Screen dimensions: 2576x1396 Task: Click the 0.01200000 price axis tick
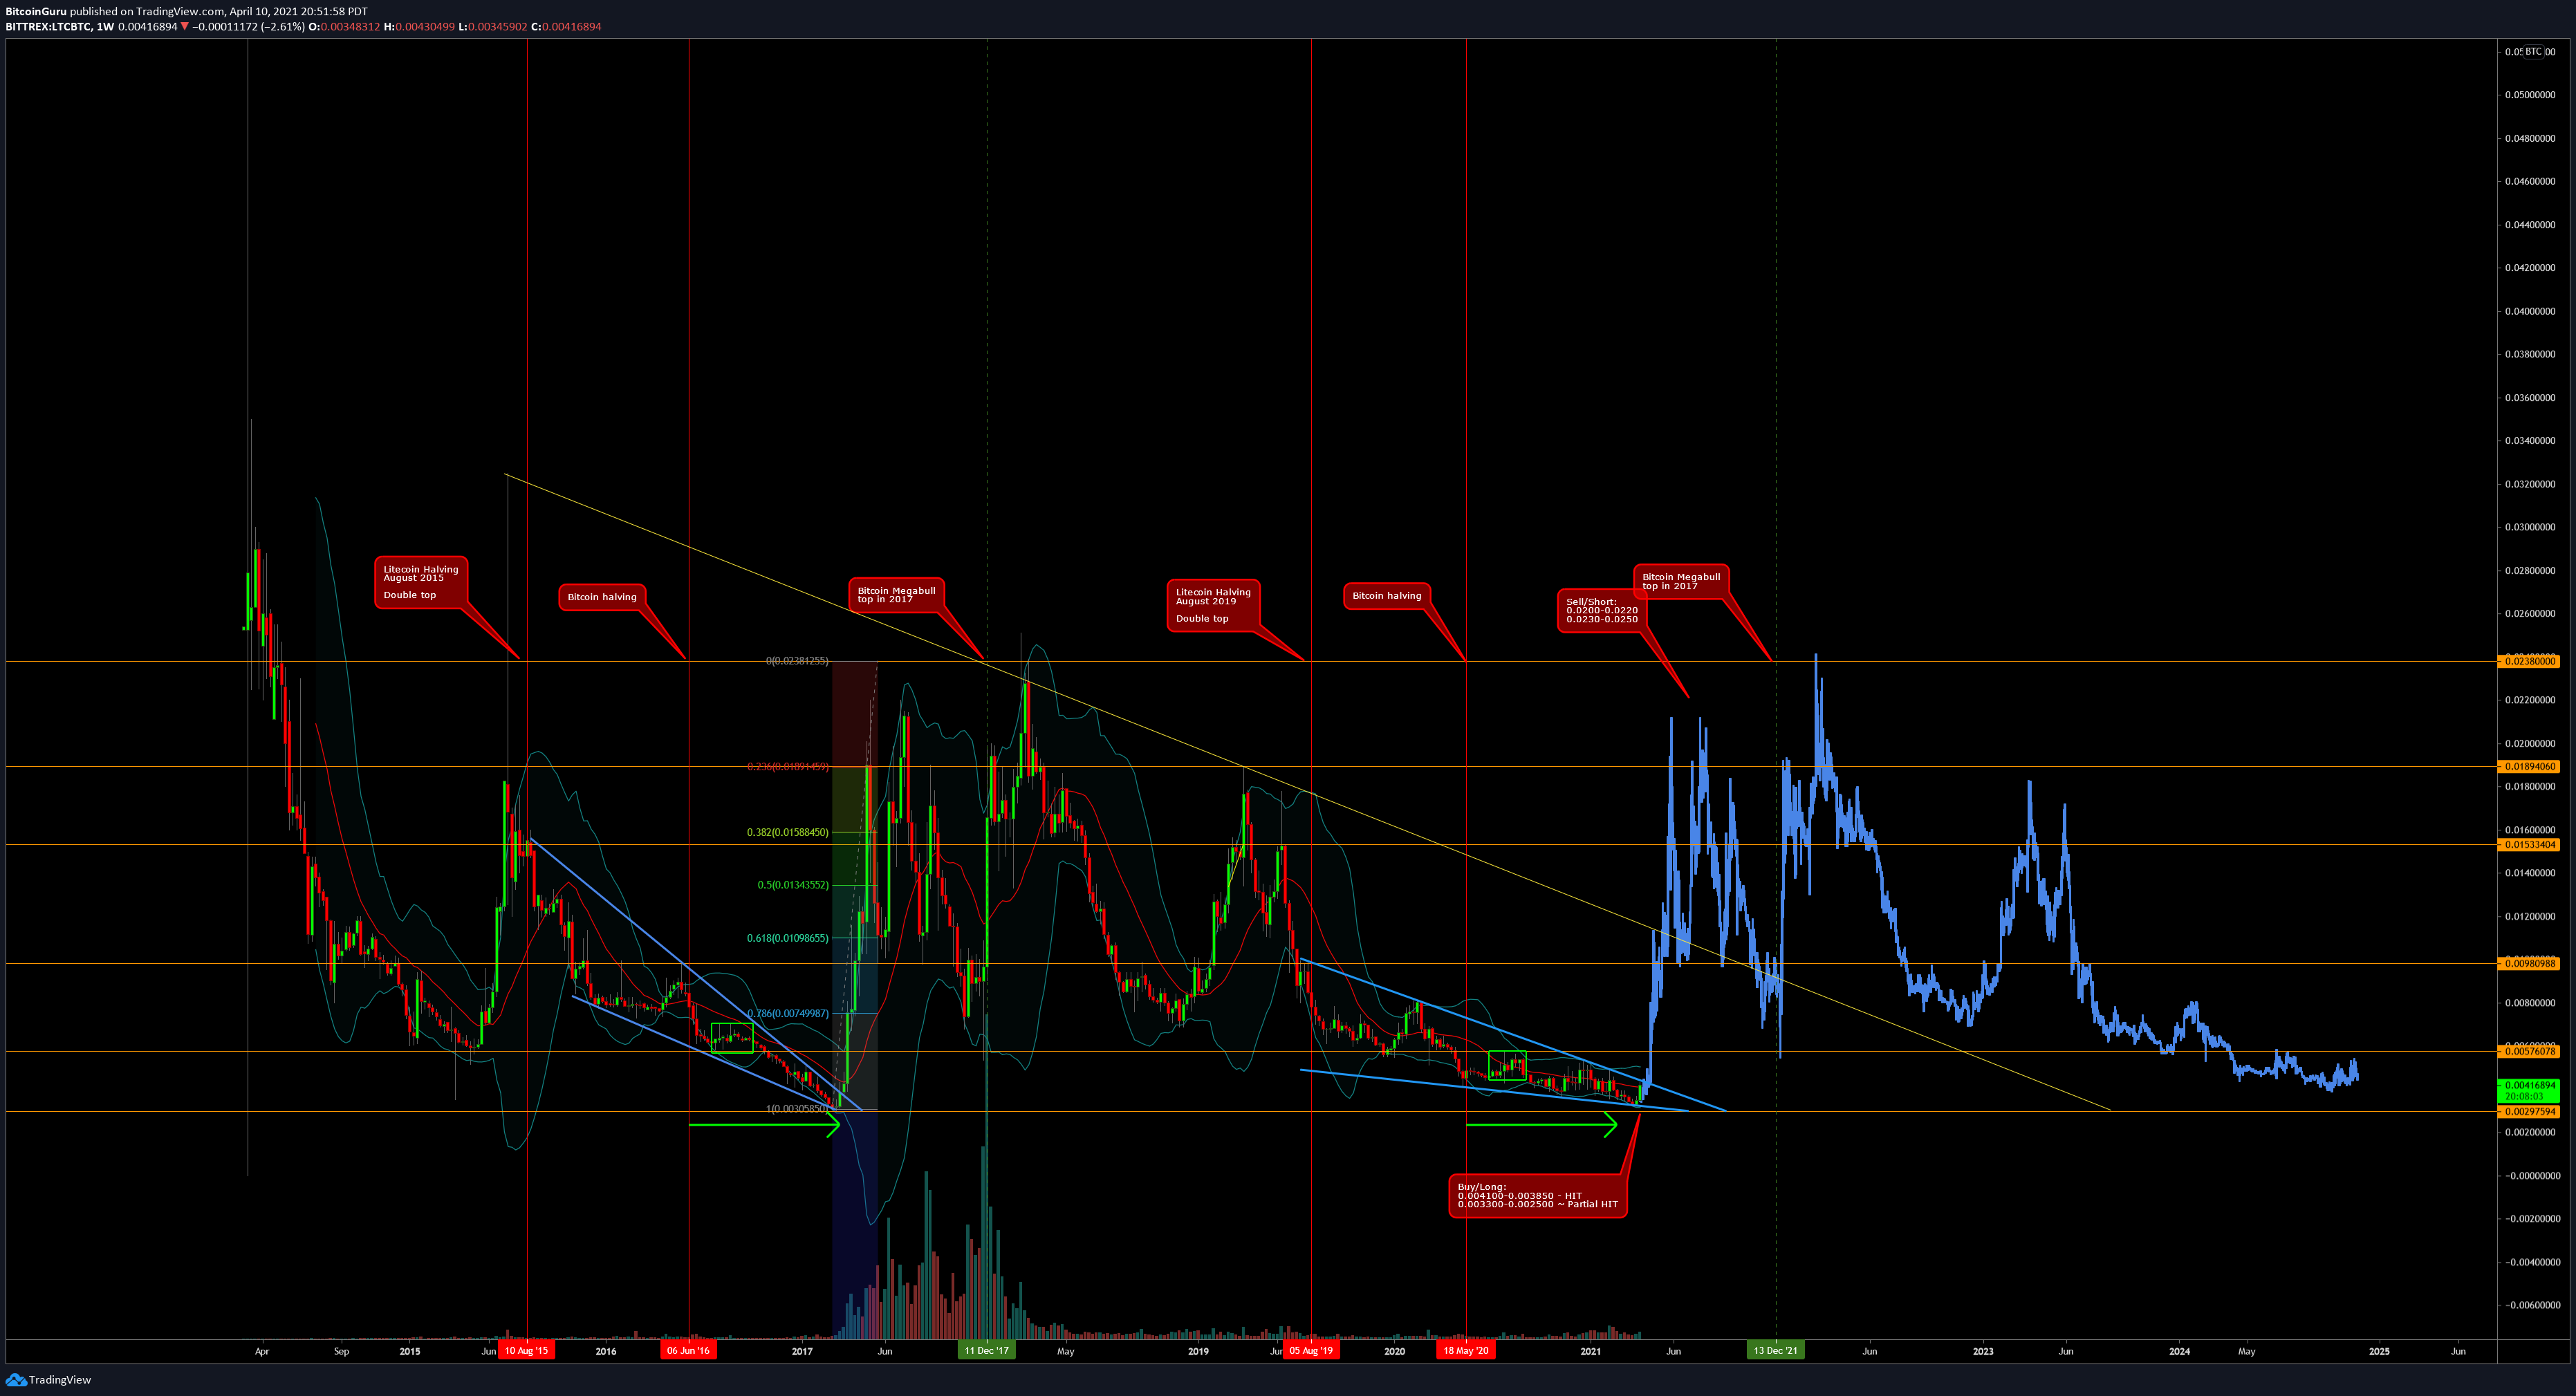[x=2530, y=916]
